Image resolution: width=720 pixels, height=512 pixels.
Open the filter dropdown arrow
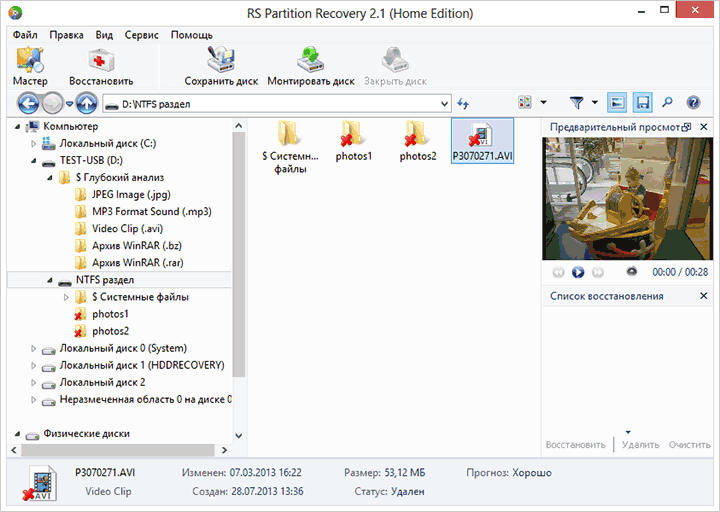click(594, 103)
